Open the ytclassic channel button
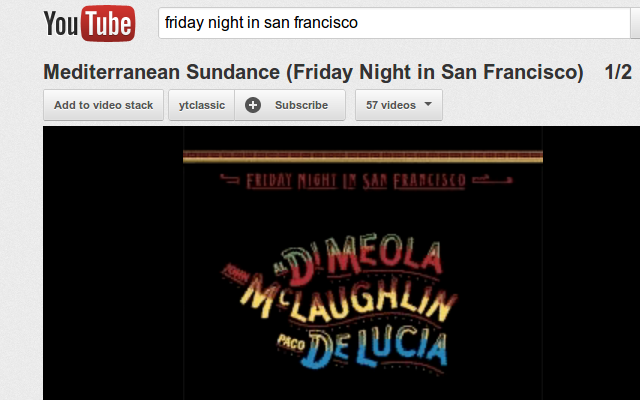The height and width of the screenshot is (400, 640). point(202,105)
